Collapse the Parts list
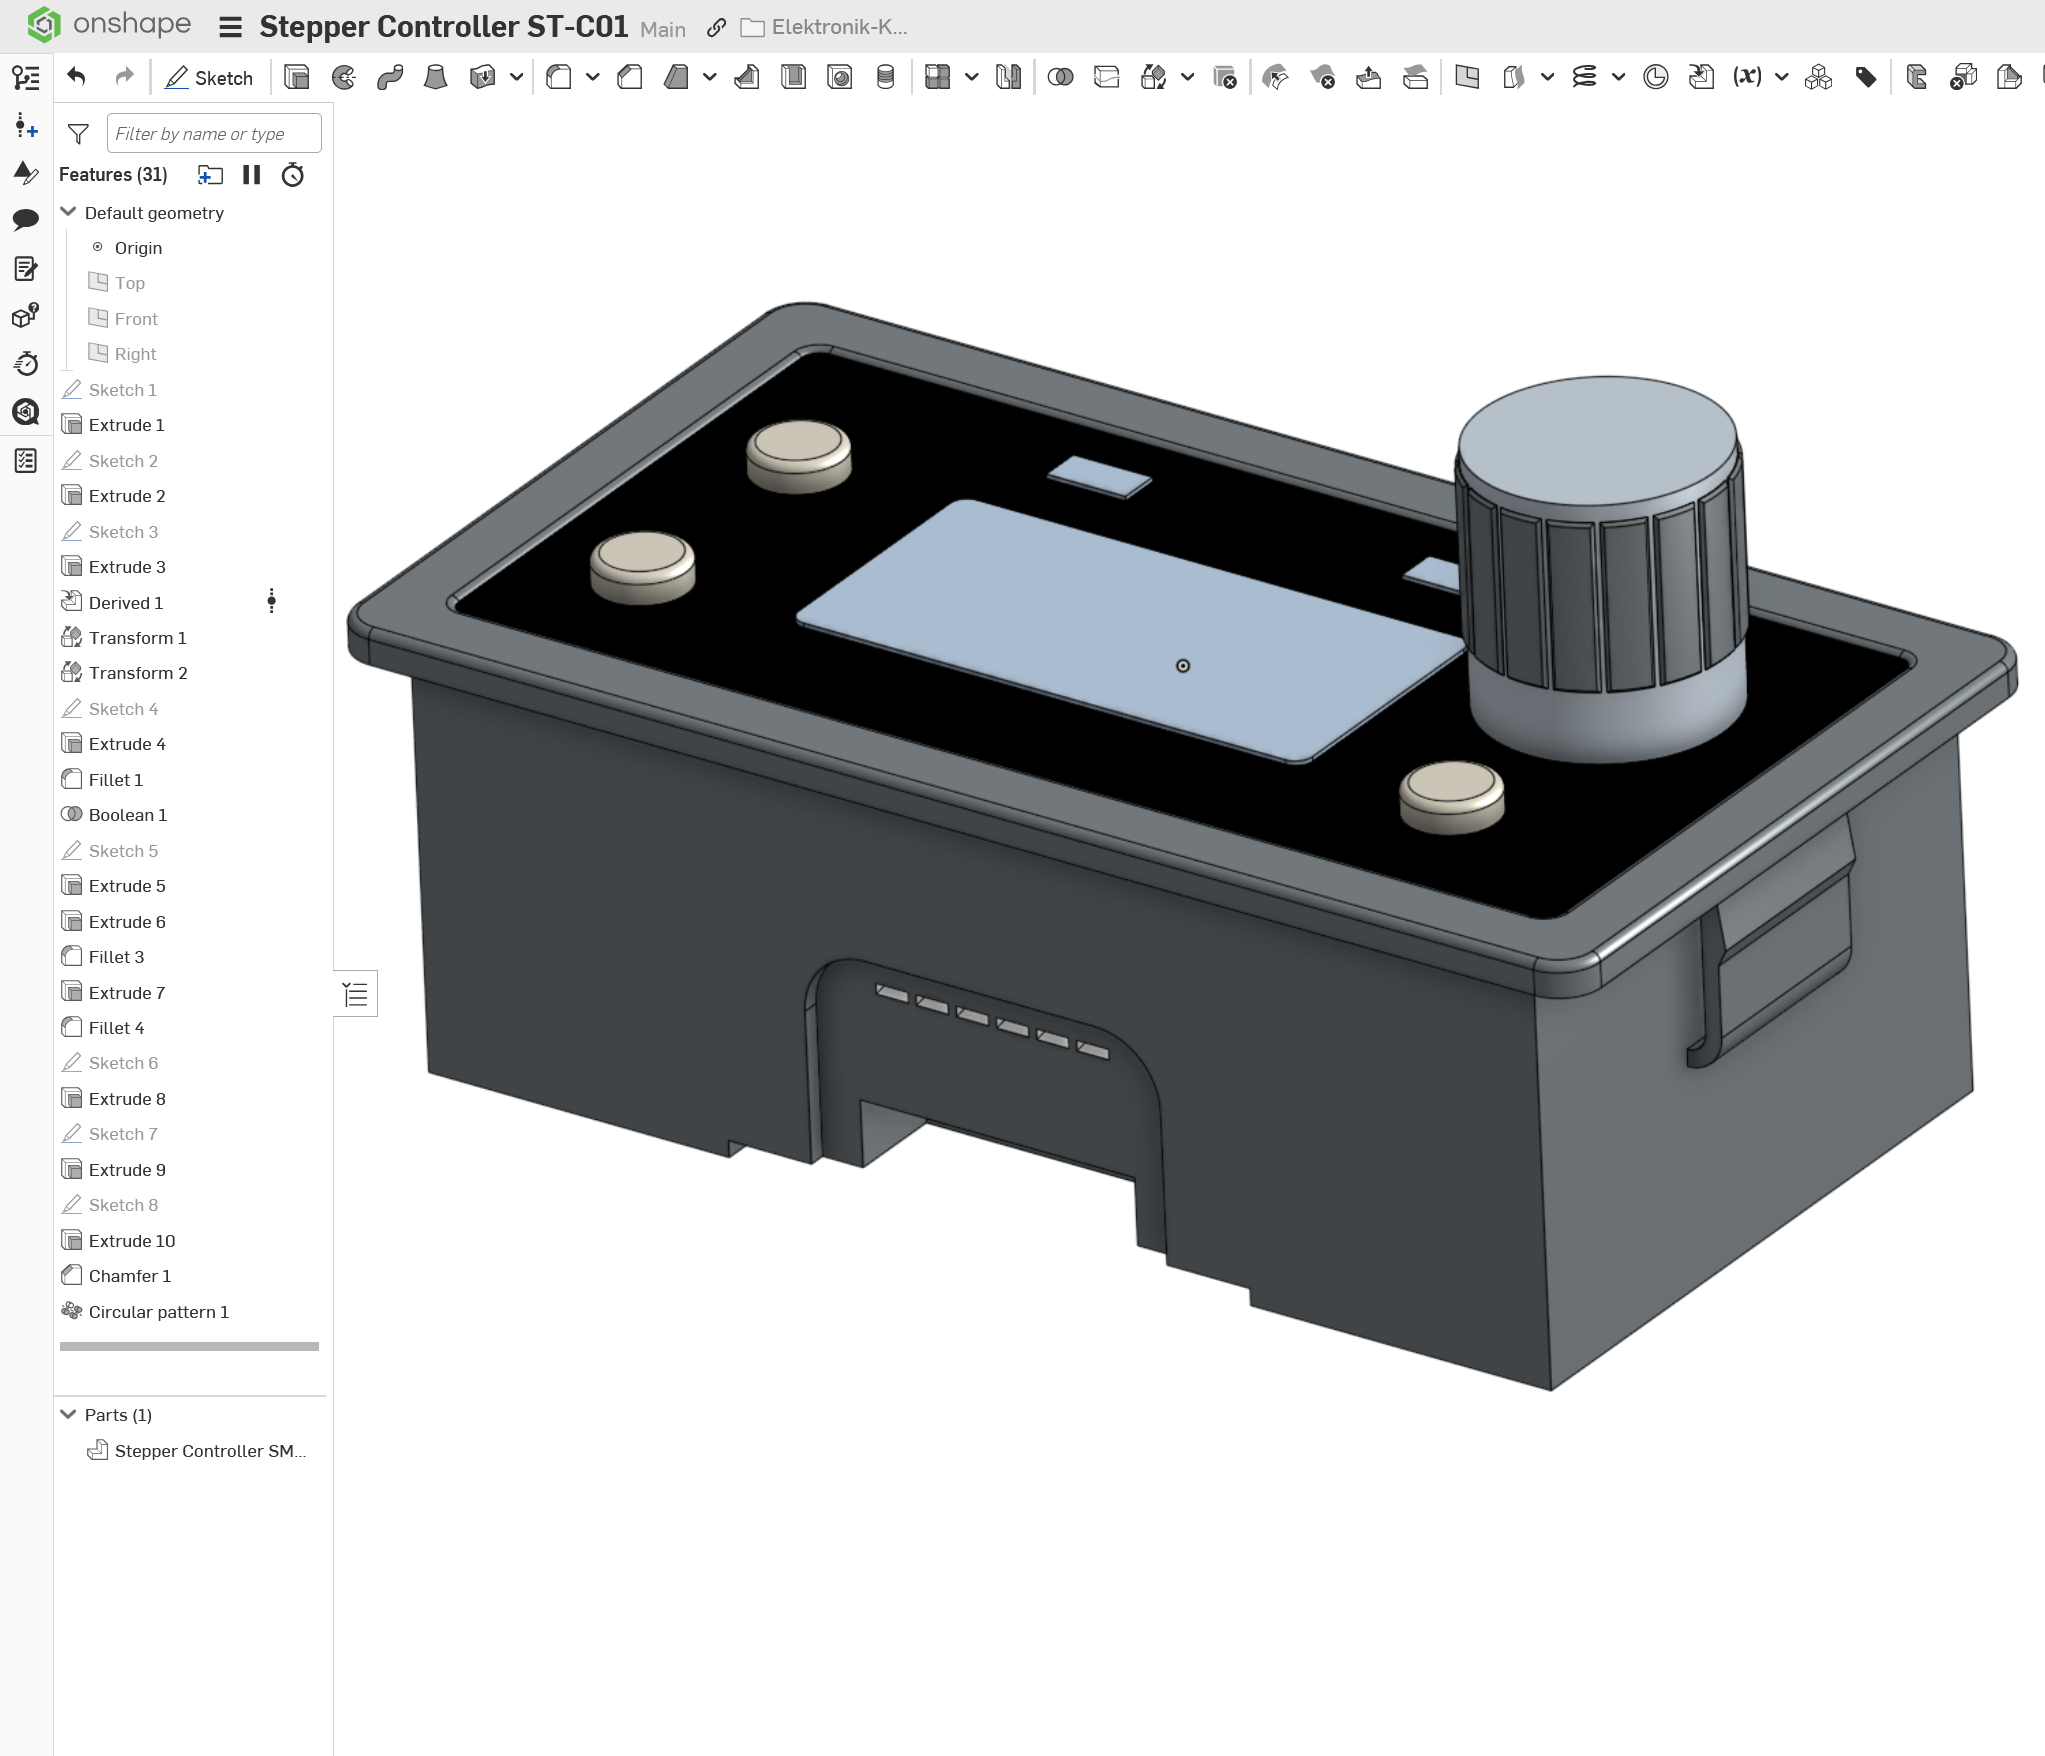This screenshot has width=2045, height=1756. click(69, 1414)
